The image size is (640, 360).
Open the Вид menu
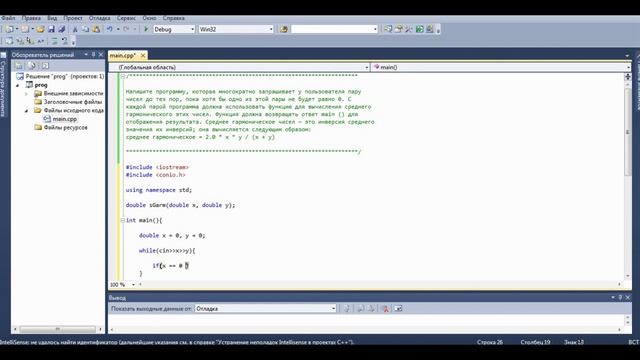pos(52,18)
